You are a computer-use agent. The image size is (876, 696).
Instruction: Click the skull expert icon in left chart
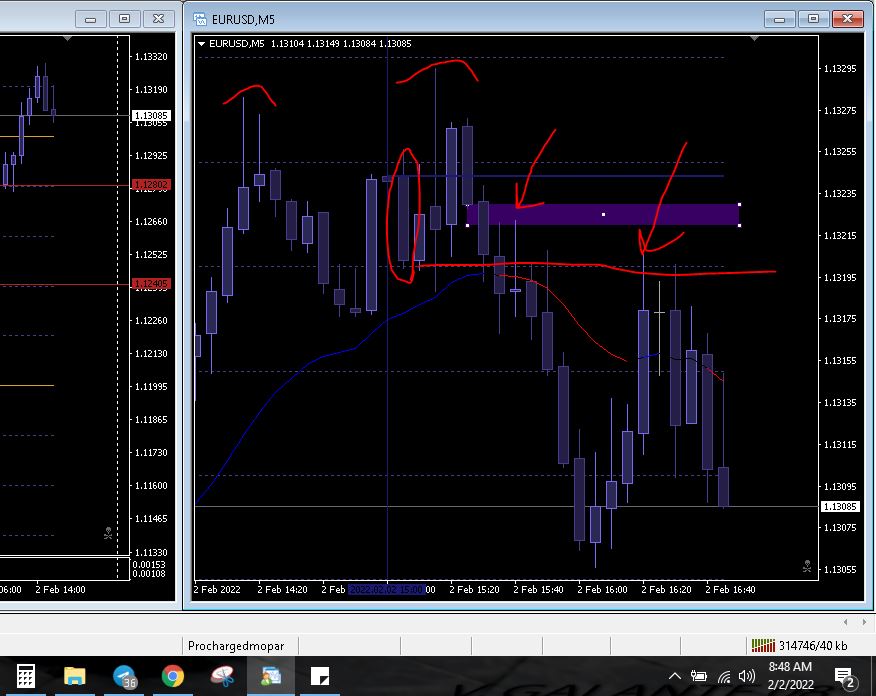108,533
